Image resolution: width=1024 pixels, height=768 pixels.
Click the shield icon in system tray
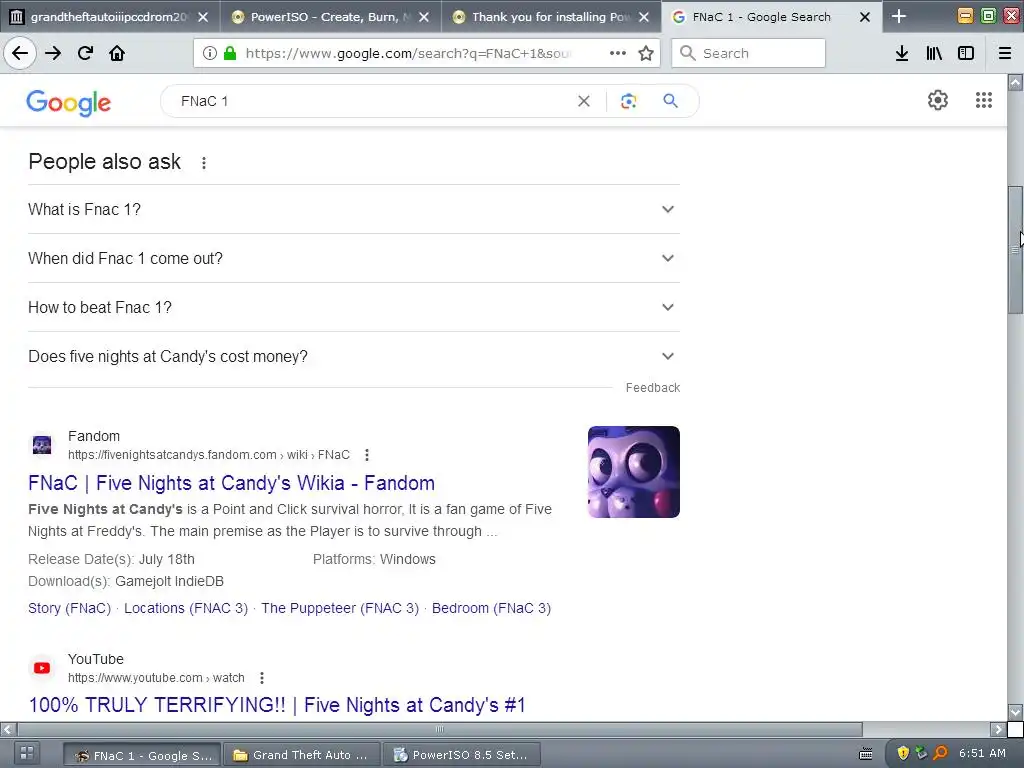903,753
